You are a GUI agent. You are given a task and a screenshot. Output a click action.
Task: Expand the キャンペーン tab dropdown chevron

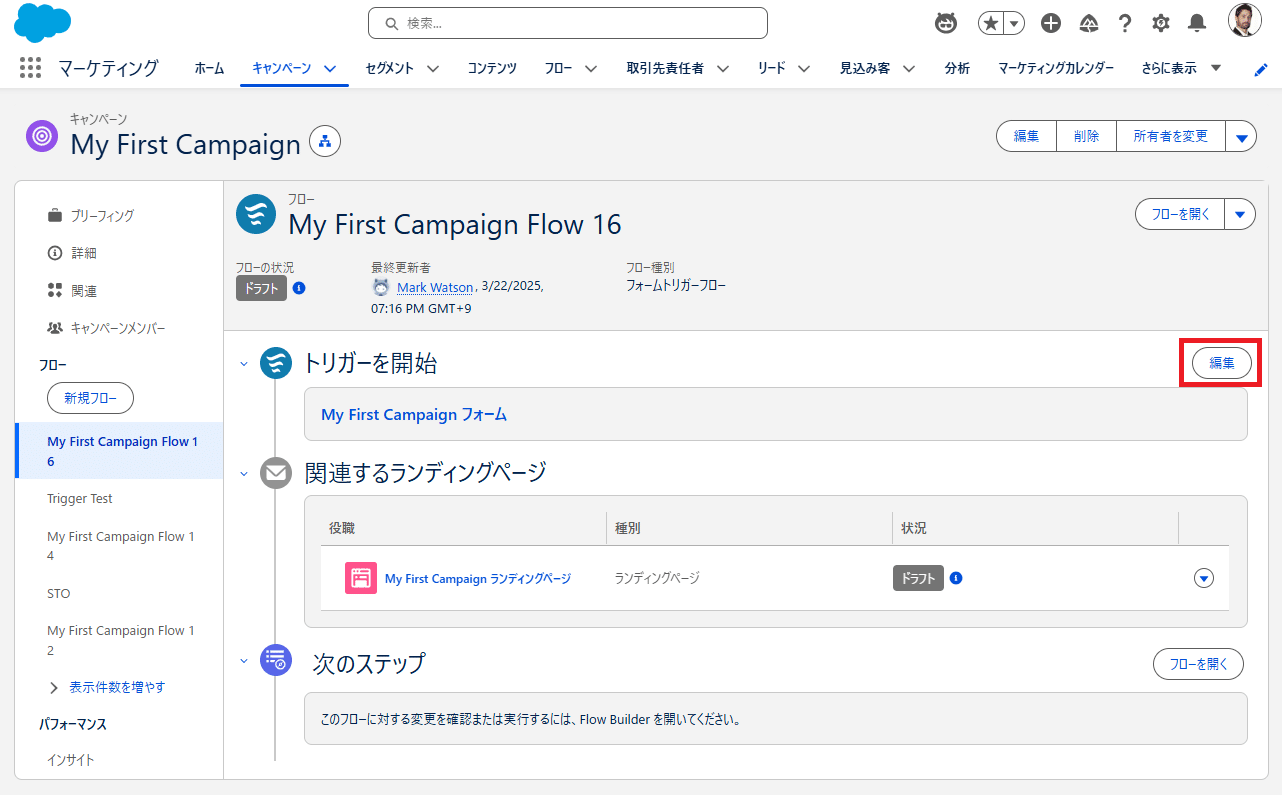coord(329,69)
